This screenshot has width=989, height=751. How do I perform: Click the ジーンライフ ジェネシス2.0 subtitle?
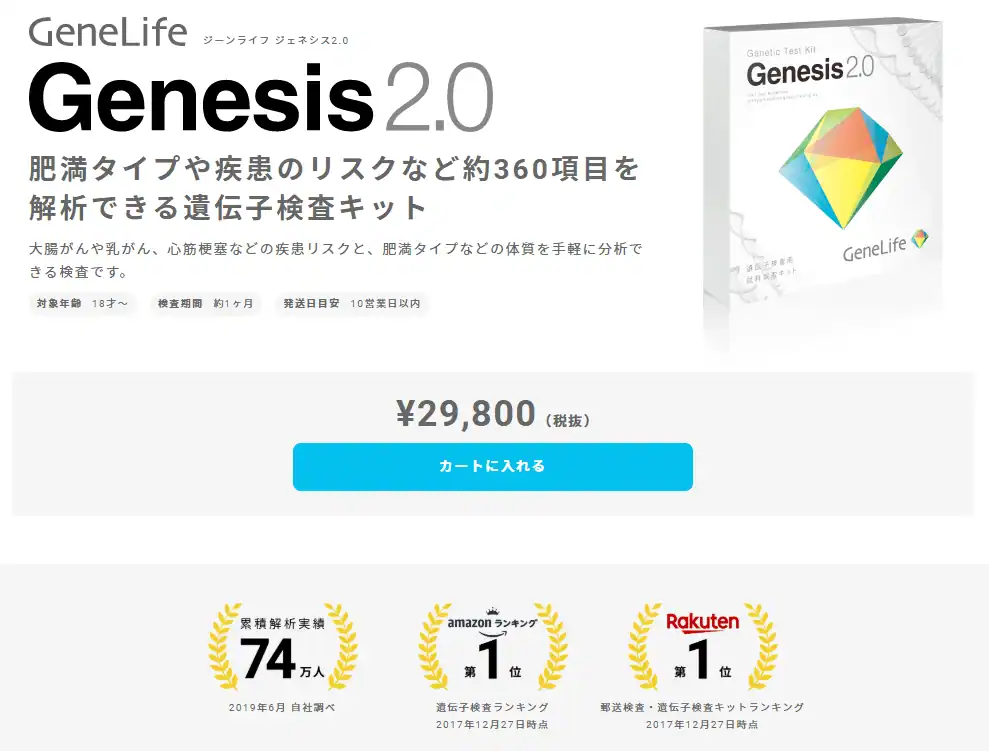coord(275,40)
